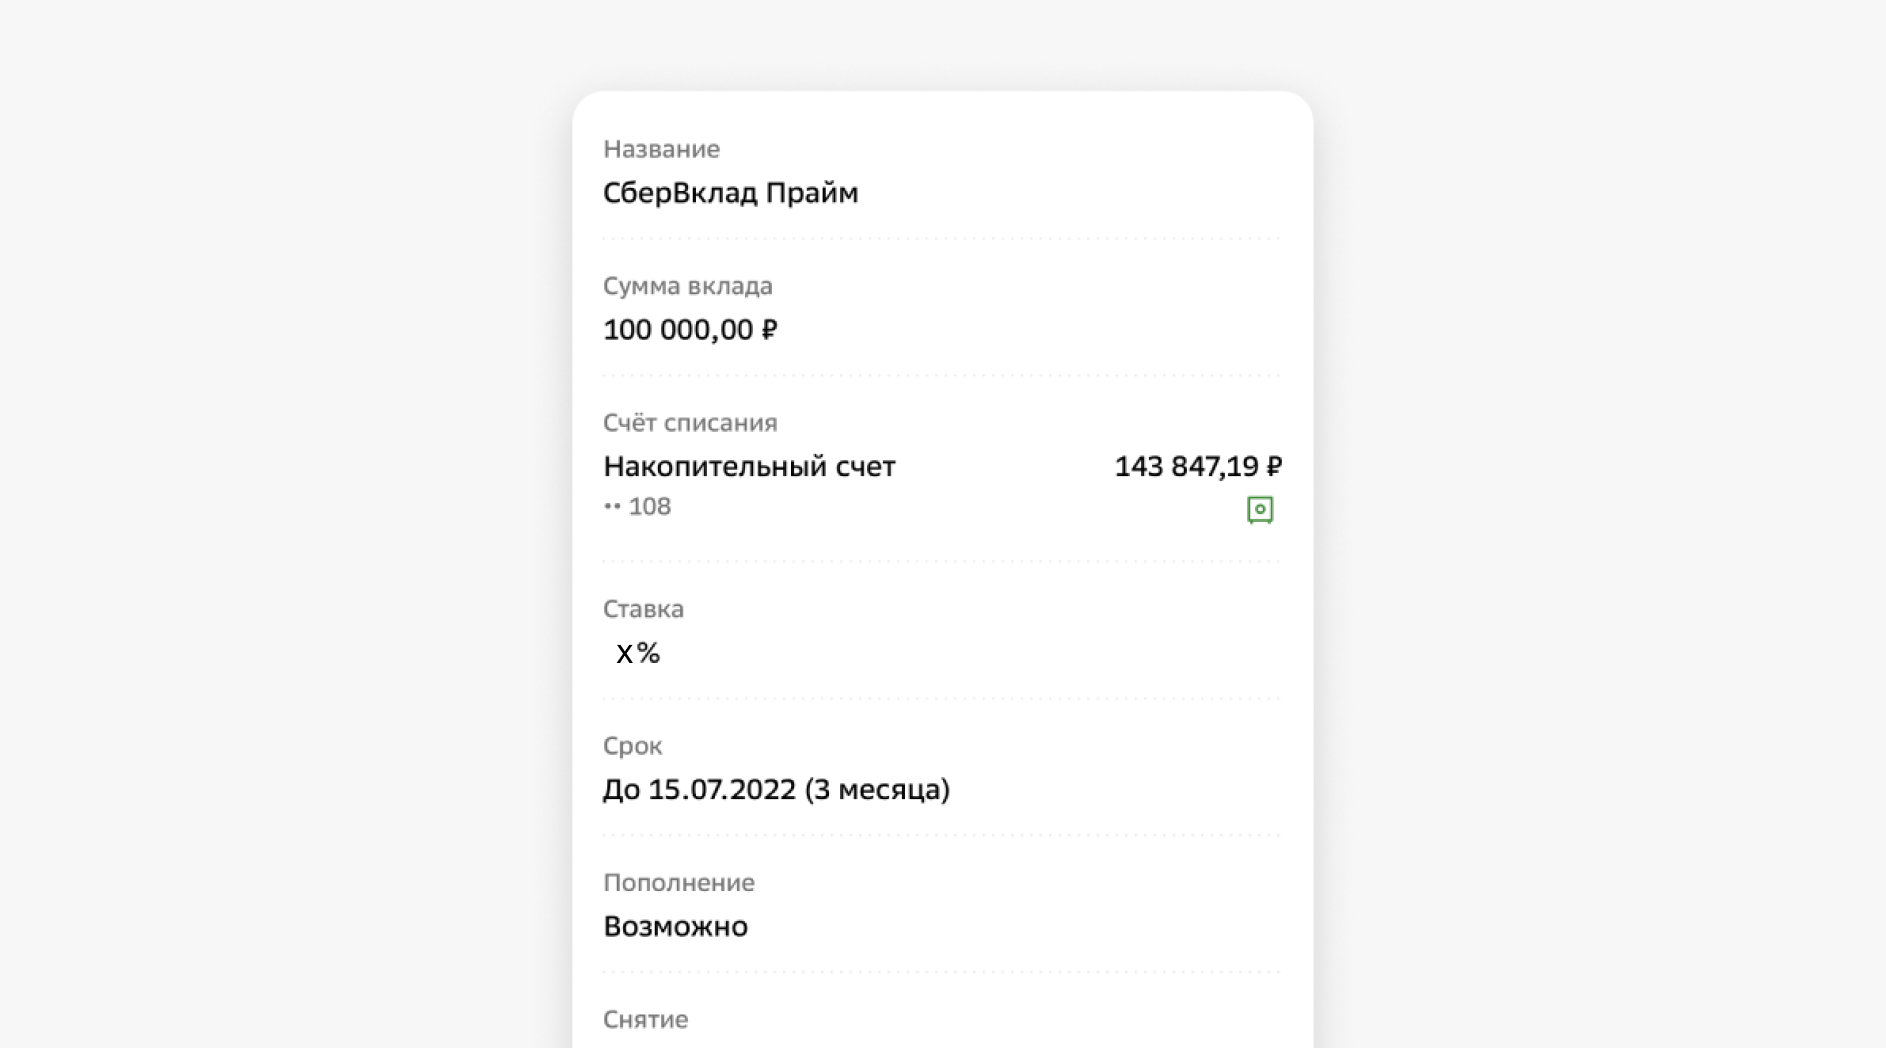The image size is (1886, 1048).
Task: Click the masked account number •• 108
Action: pyautogui.click(x=637, y=506)
